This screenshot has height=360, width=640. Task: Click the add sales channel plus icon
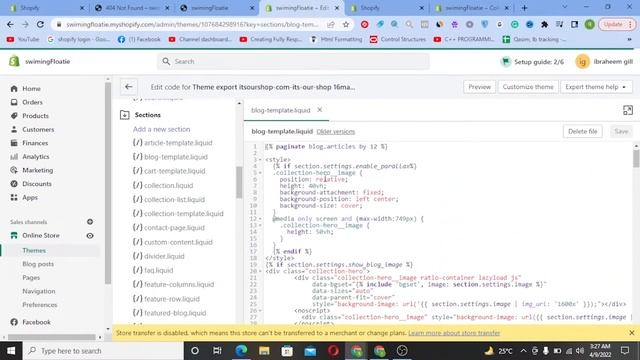click(x=90, y=222)
